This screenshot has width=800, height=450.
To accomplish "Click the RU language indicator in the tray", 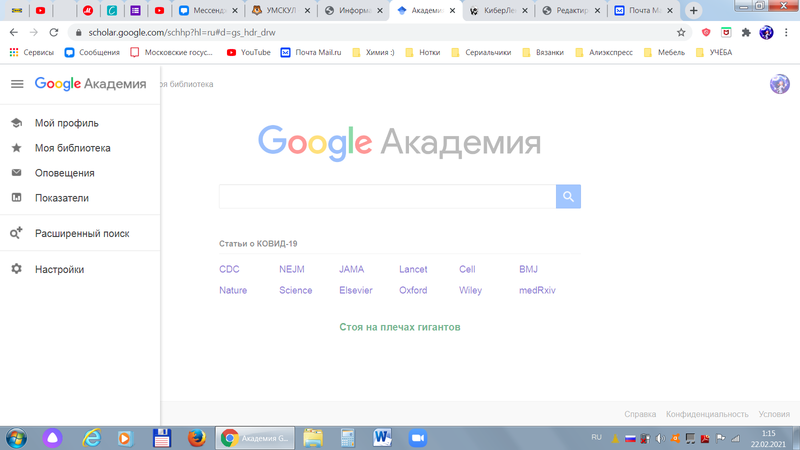I will click(596, 437).
